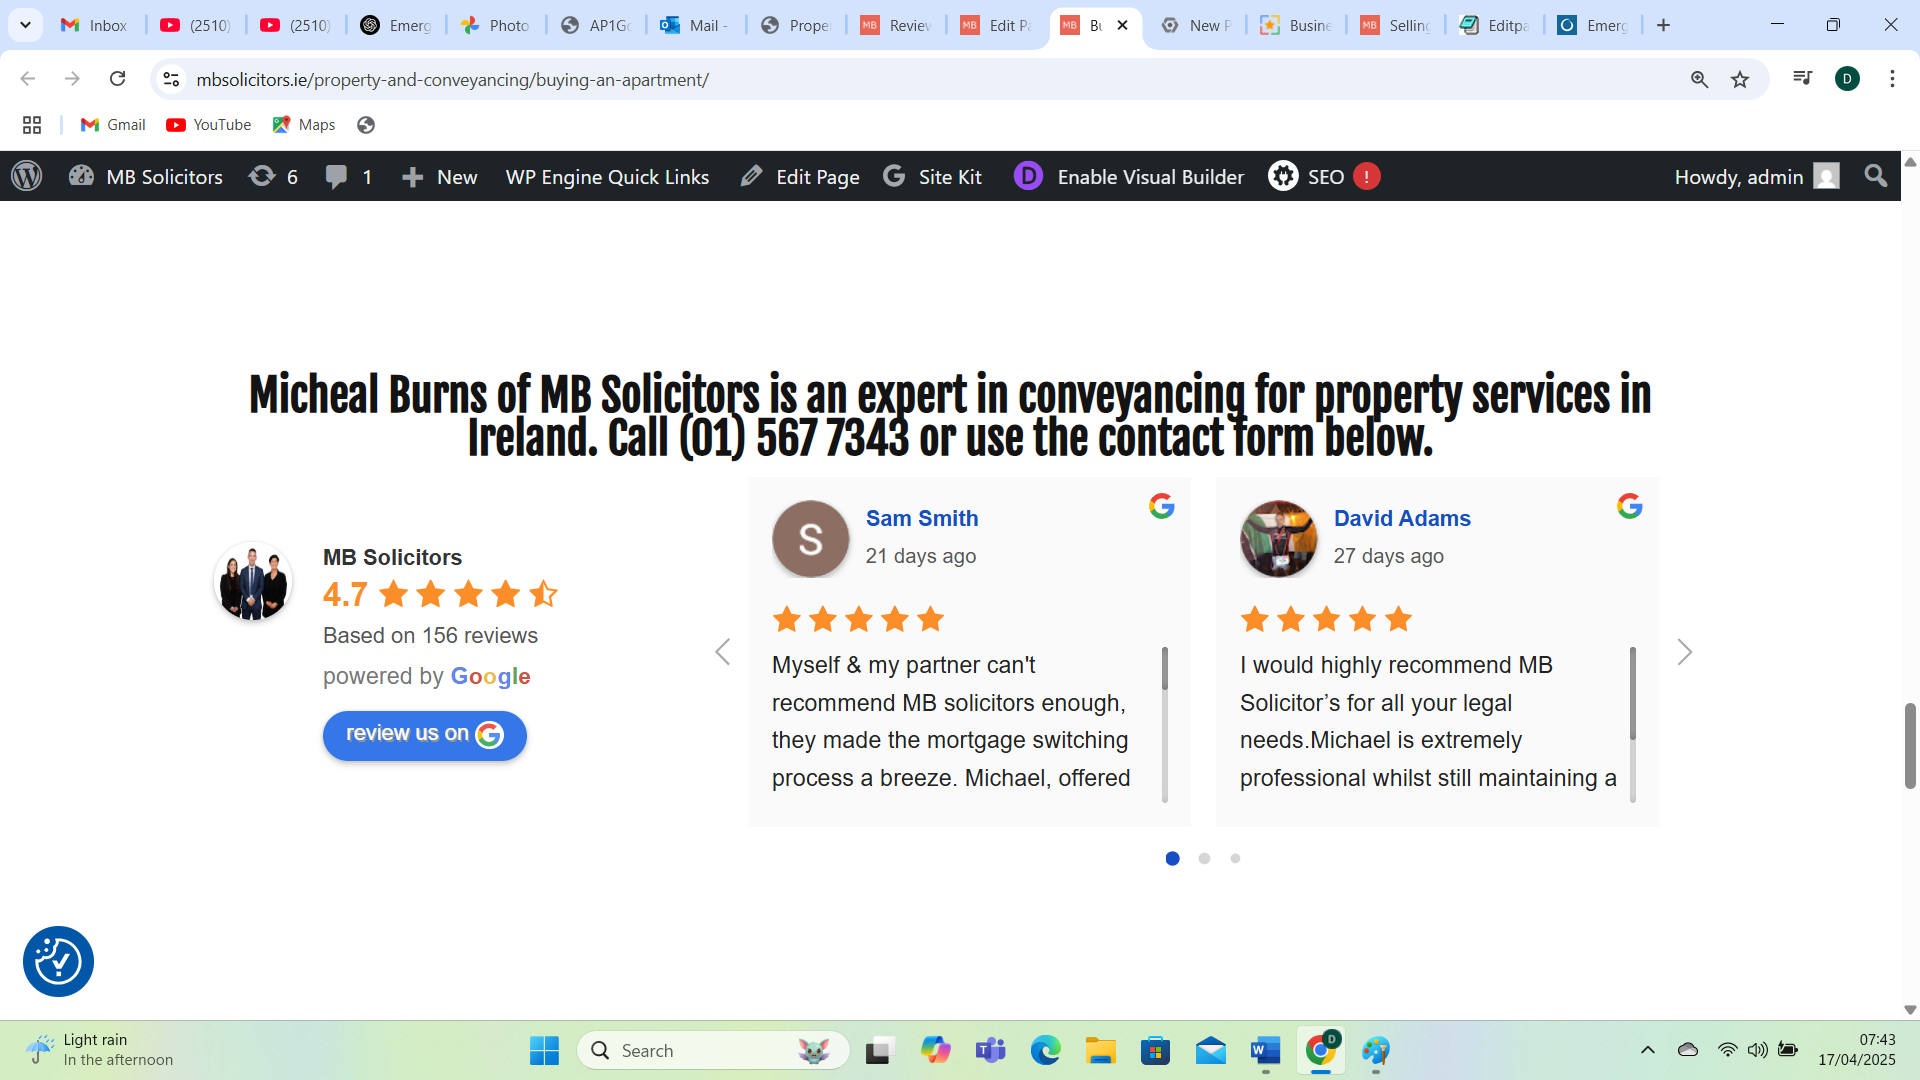Go back to previous page
Screen dimensions: 1920x1080
pyautogui.click(x=28, y=79)
